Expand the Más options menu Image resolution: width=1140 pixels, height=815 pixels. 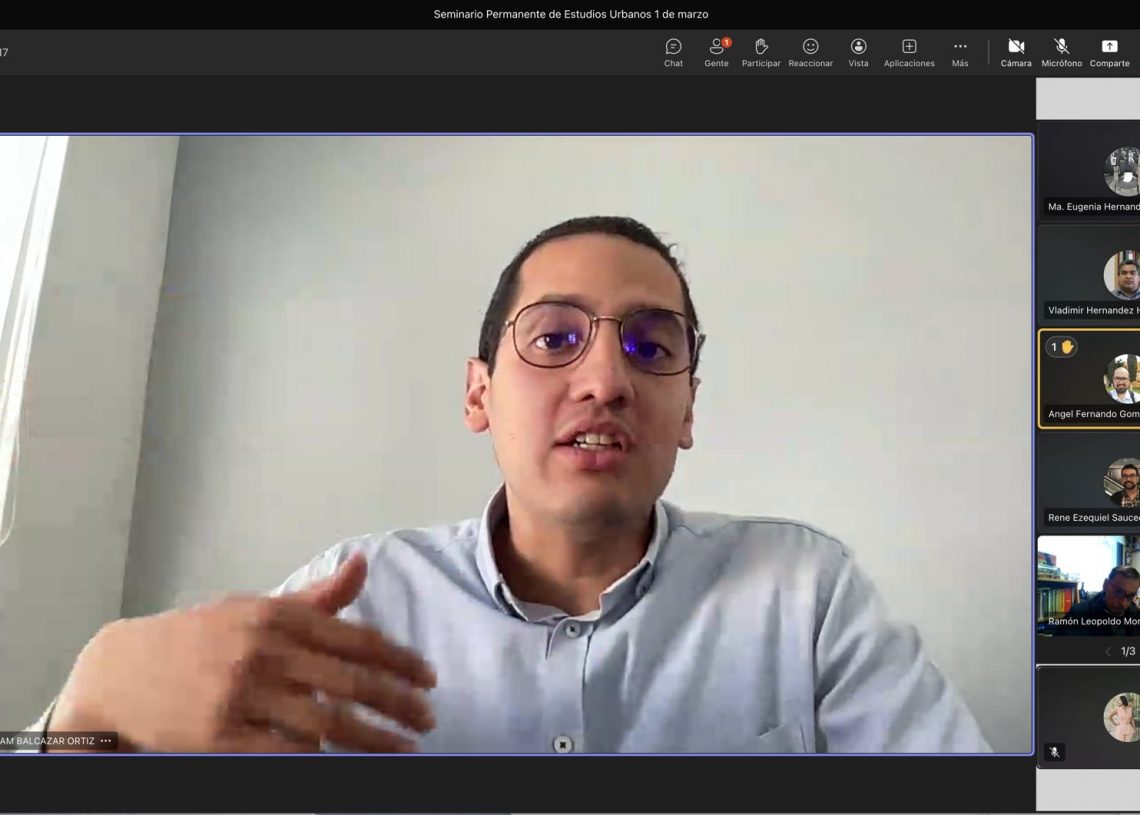click(x=960, y=52)
